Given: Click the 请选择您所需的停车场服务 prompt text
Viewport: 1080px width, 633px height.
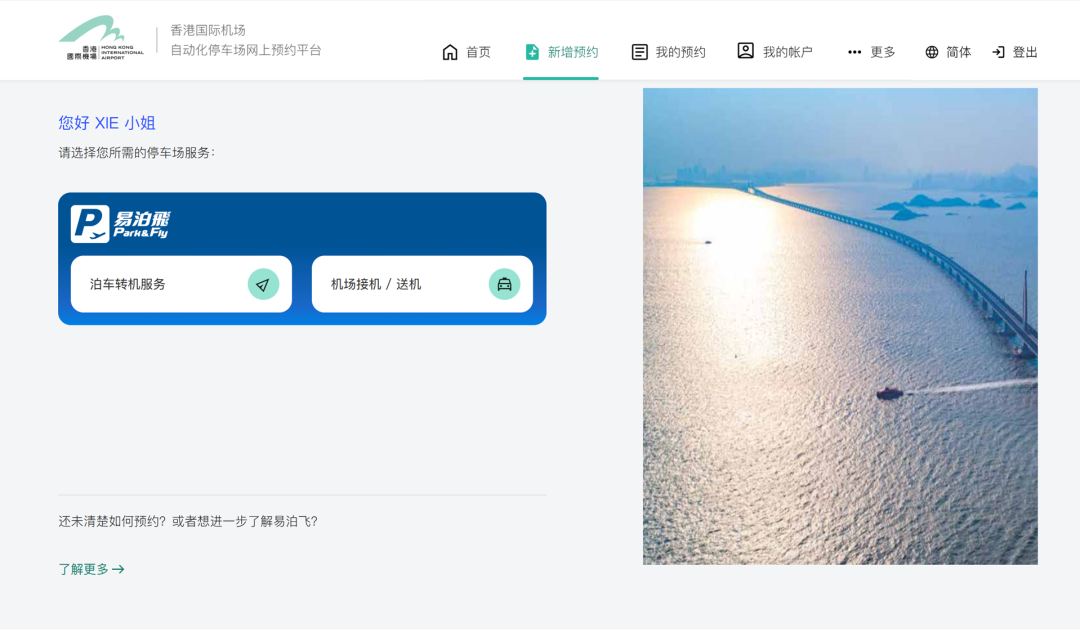Looking at the screenshot, I should point(136,153).
